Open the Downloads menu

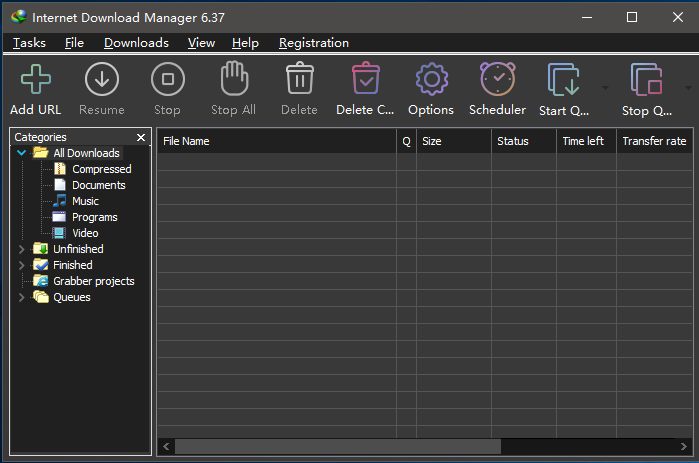click(136, 43)
